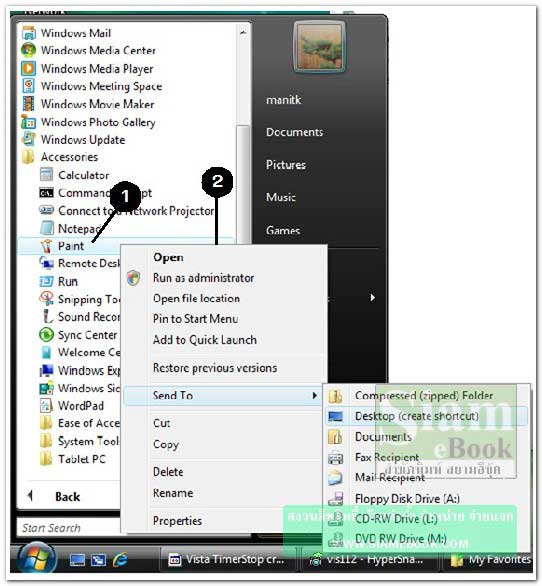
Task: Select the Sync Center icon
Action: [46, 335]
